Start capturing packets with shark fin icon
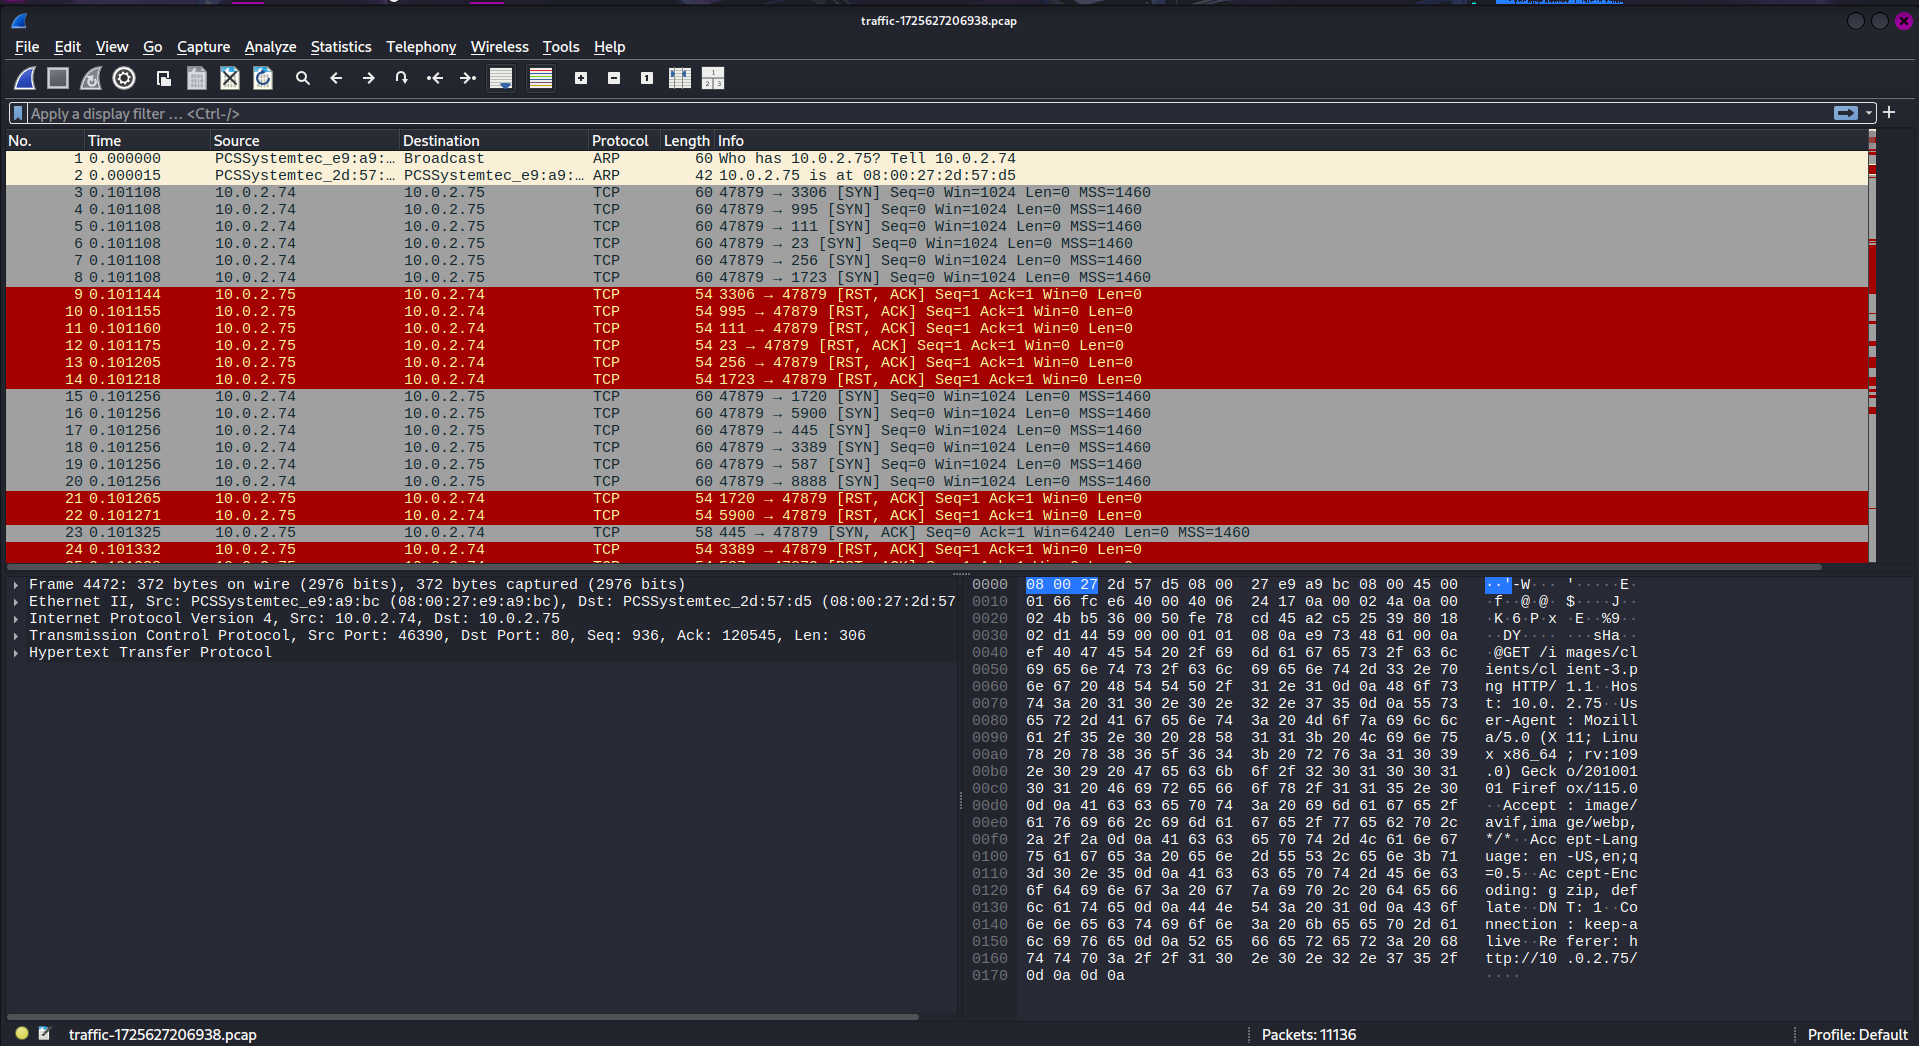This screenshot has height=1046, width=1919. [x=25, y=78]
